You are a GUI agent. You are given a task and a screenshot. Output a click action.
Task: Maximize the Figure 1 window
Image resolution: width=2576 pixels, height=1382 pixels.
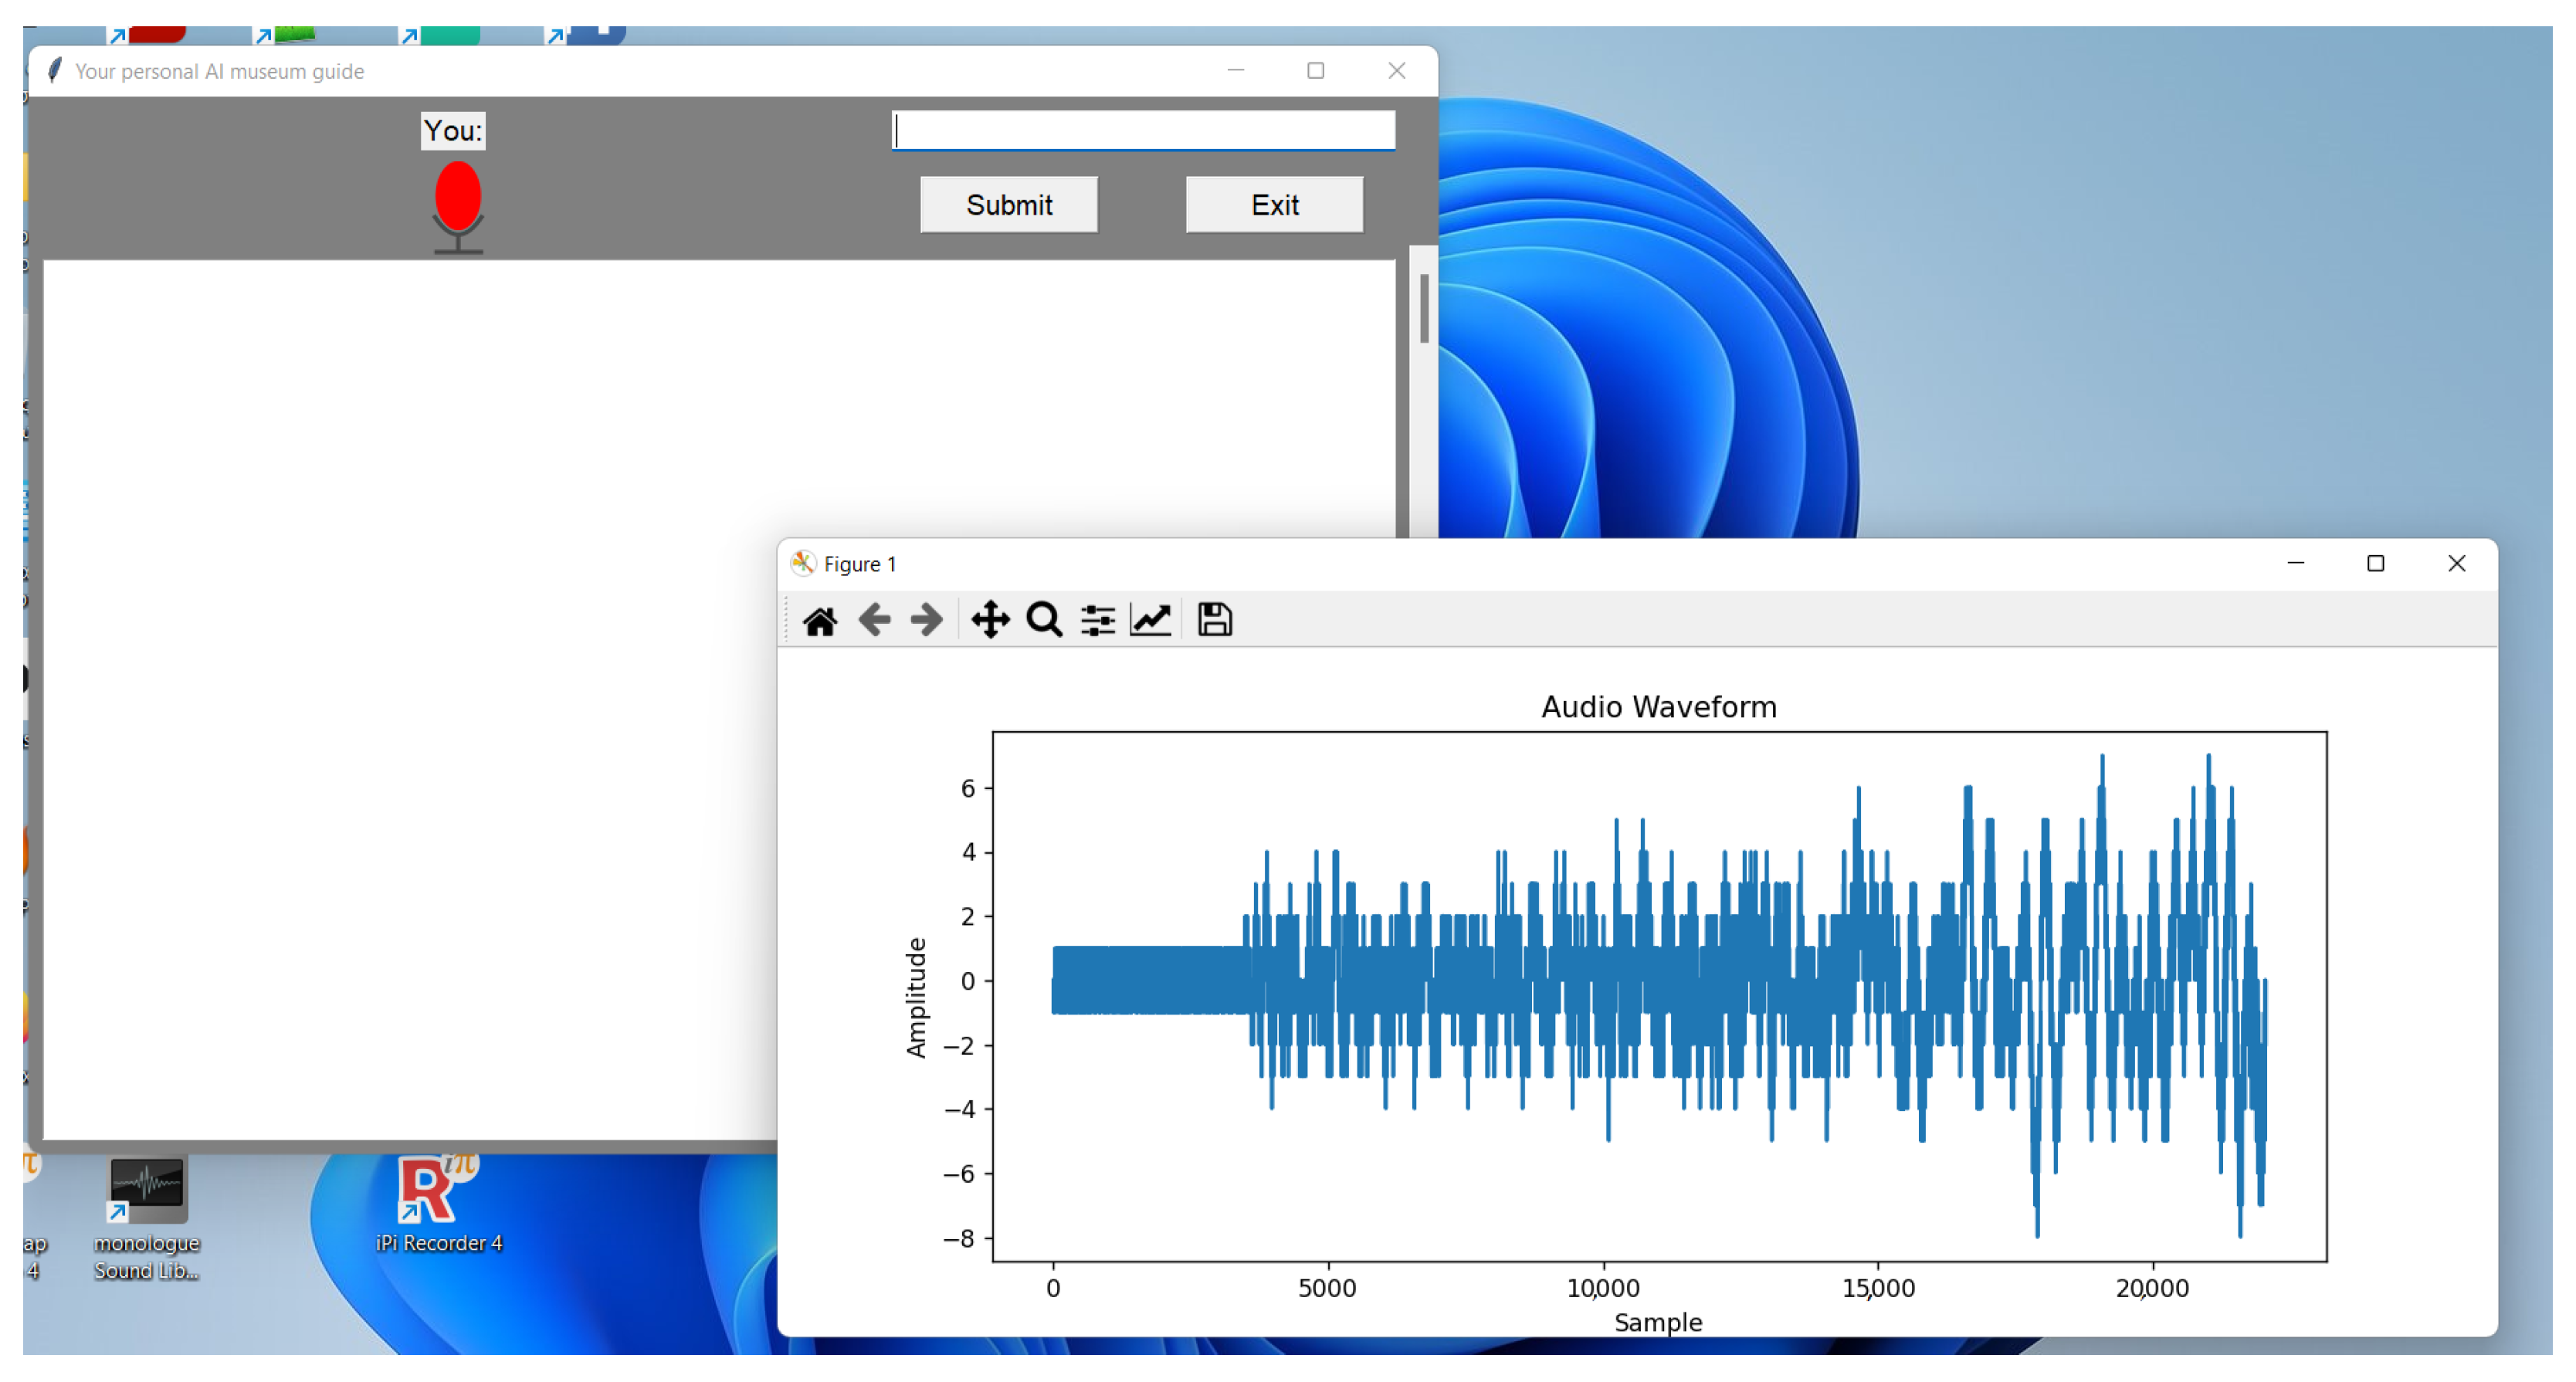(x=2376, y=564)
